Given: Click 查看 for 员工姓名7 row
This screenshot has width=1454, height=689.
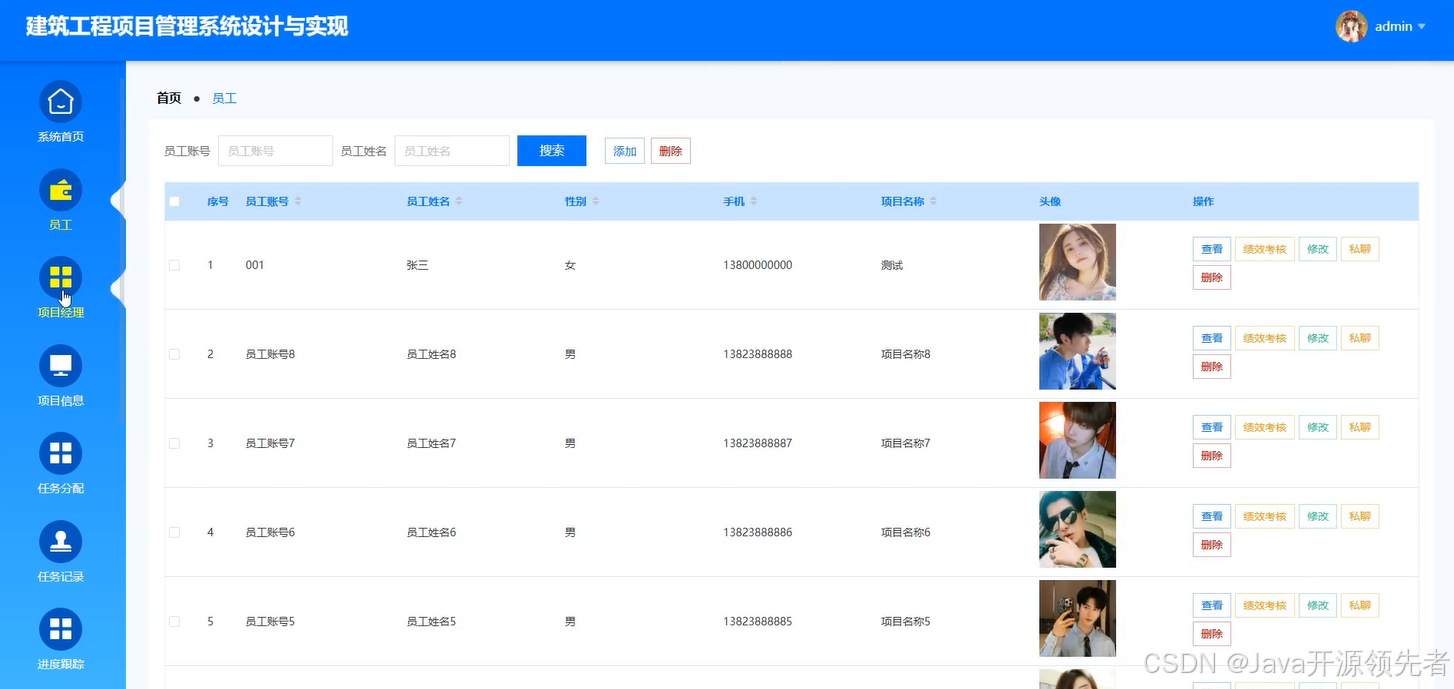Looking at the screenshot, I should point(1212,427).
